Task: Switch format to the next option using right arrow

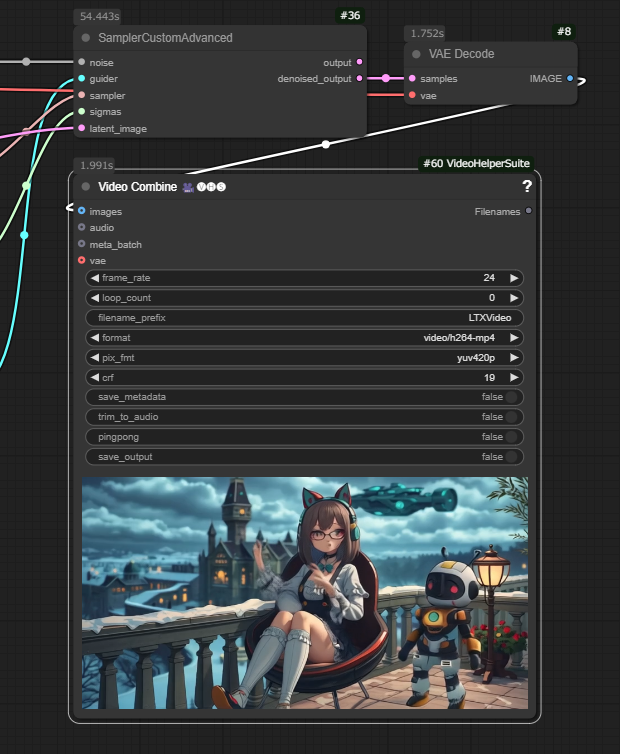Action: tap(514, 338)
